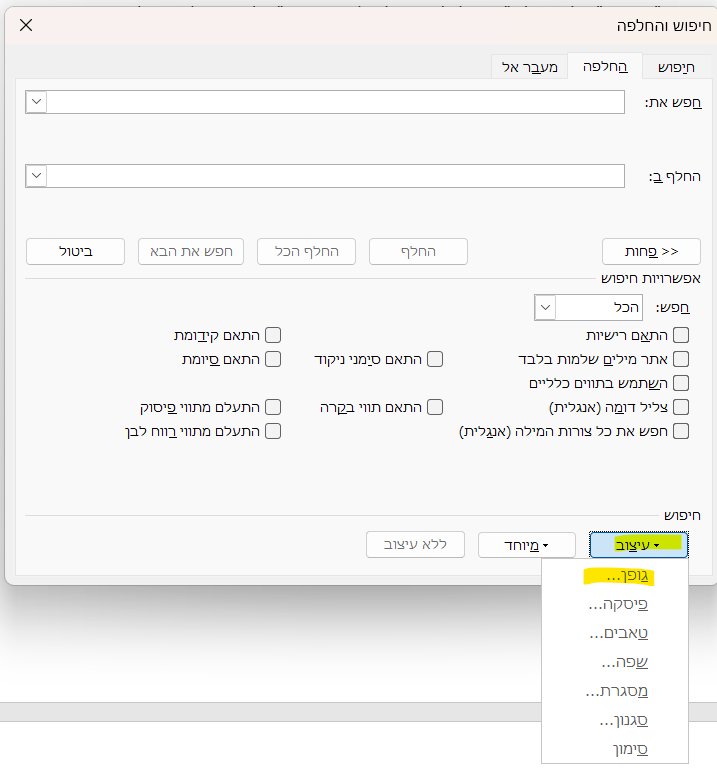Enable צליל דומה (אנגלית) checkbox

[x=681, y=407]
